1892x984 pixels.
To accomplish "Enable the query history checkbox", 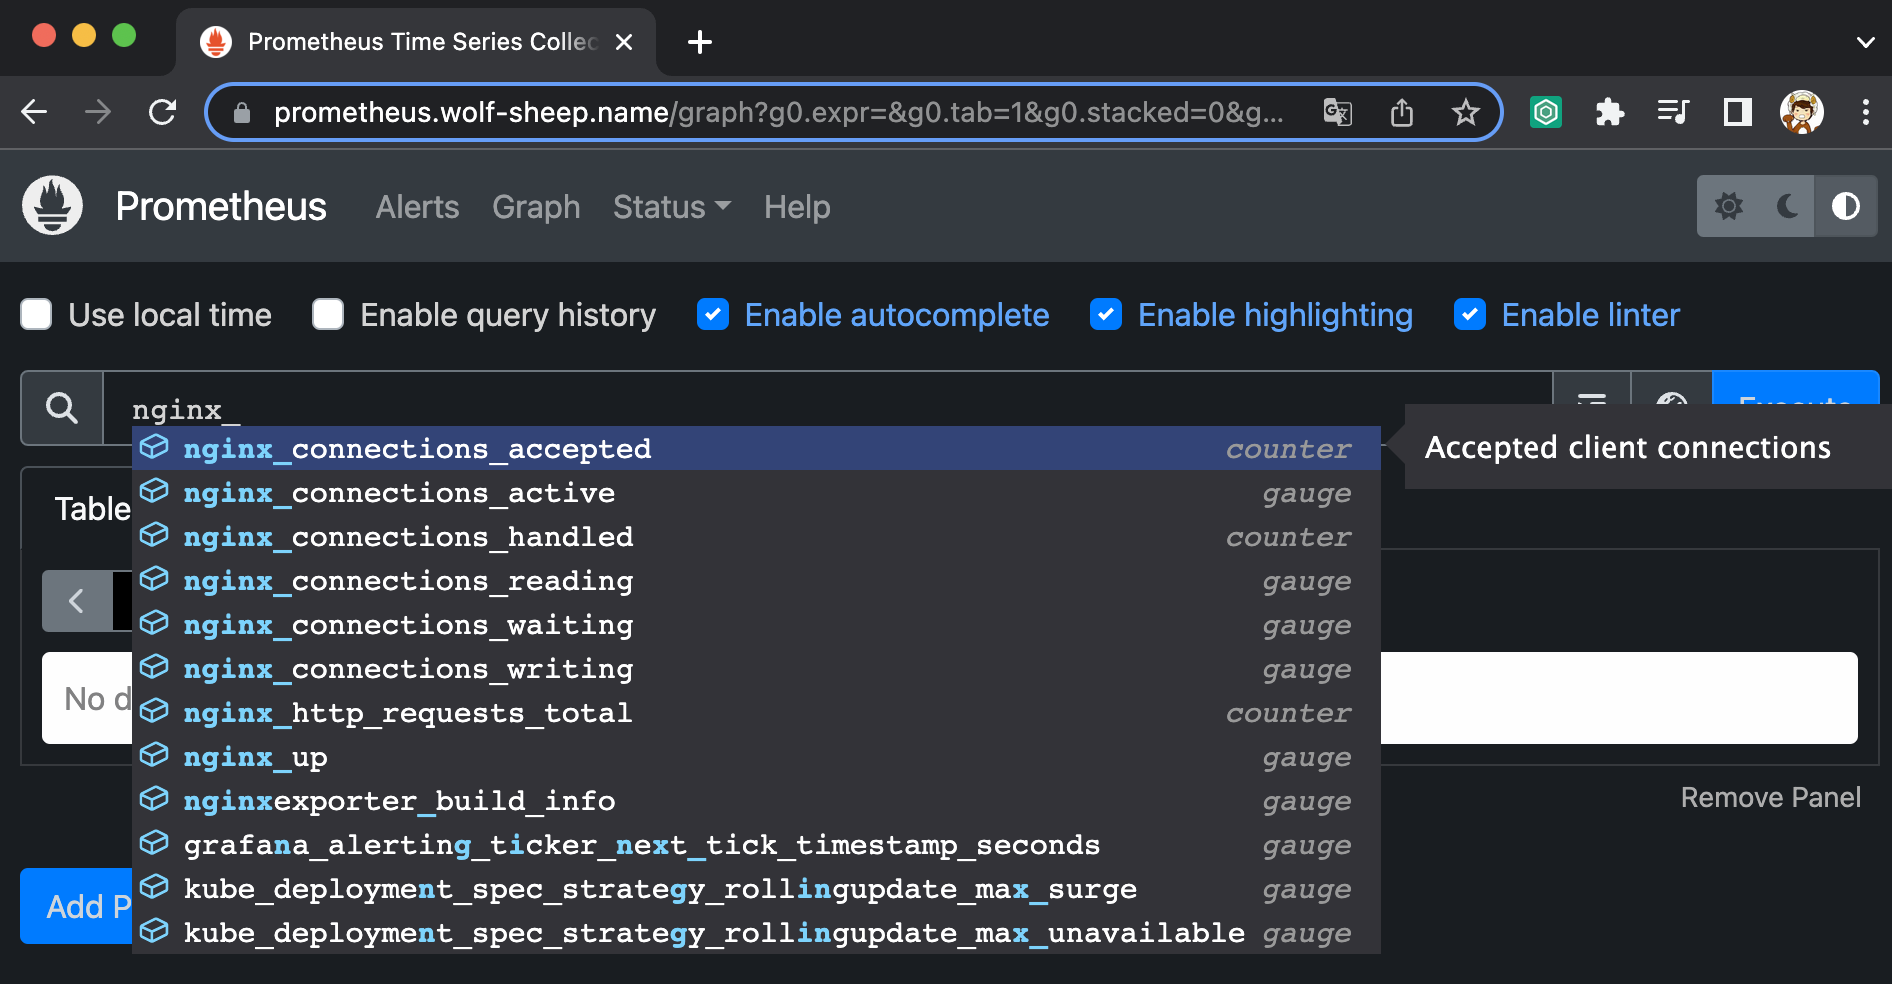I will [328, 314].
